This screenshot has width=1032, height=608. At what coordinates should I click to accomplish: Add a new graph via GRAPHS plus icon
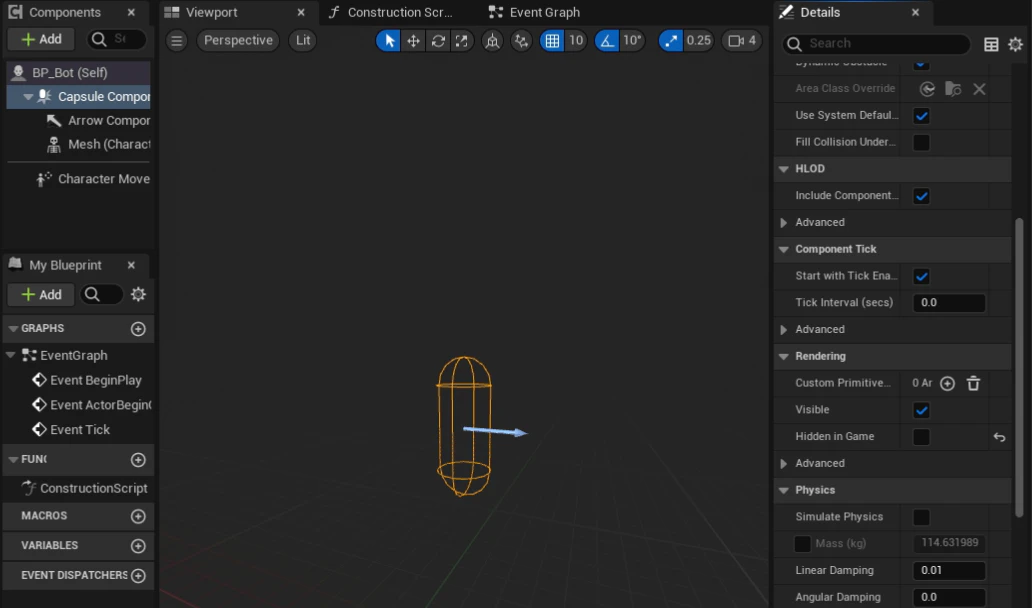click(138, 328)
